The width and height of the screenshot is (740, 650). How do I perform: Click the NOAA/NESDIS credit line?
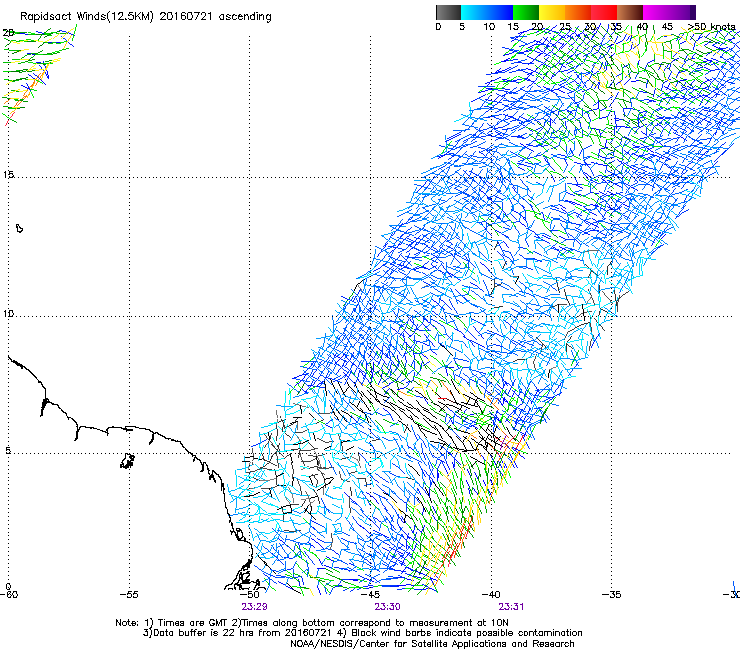click(432, 644)
